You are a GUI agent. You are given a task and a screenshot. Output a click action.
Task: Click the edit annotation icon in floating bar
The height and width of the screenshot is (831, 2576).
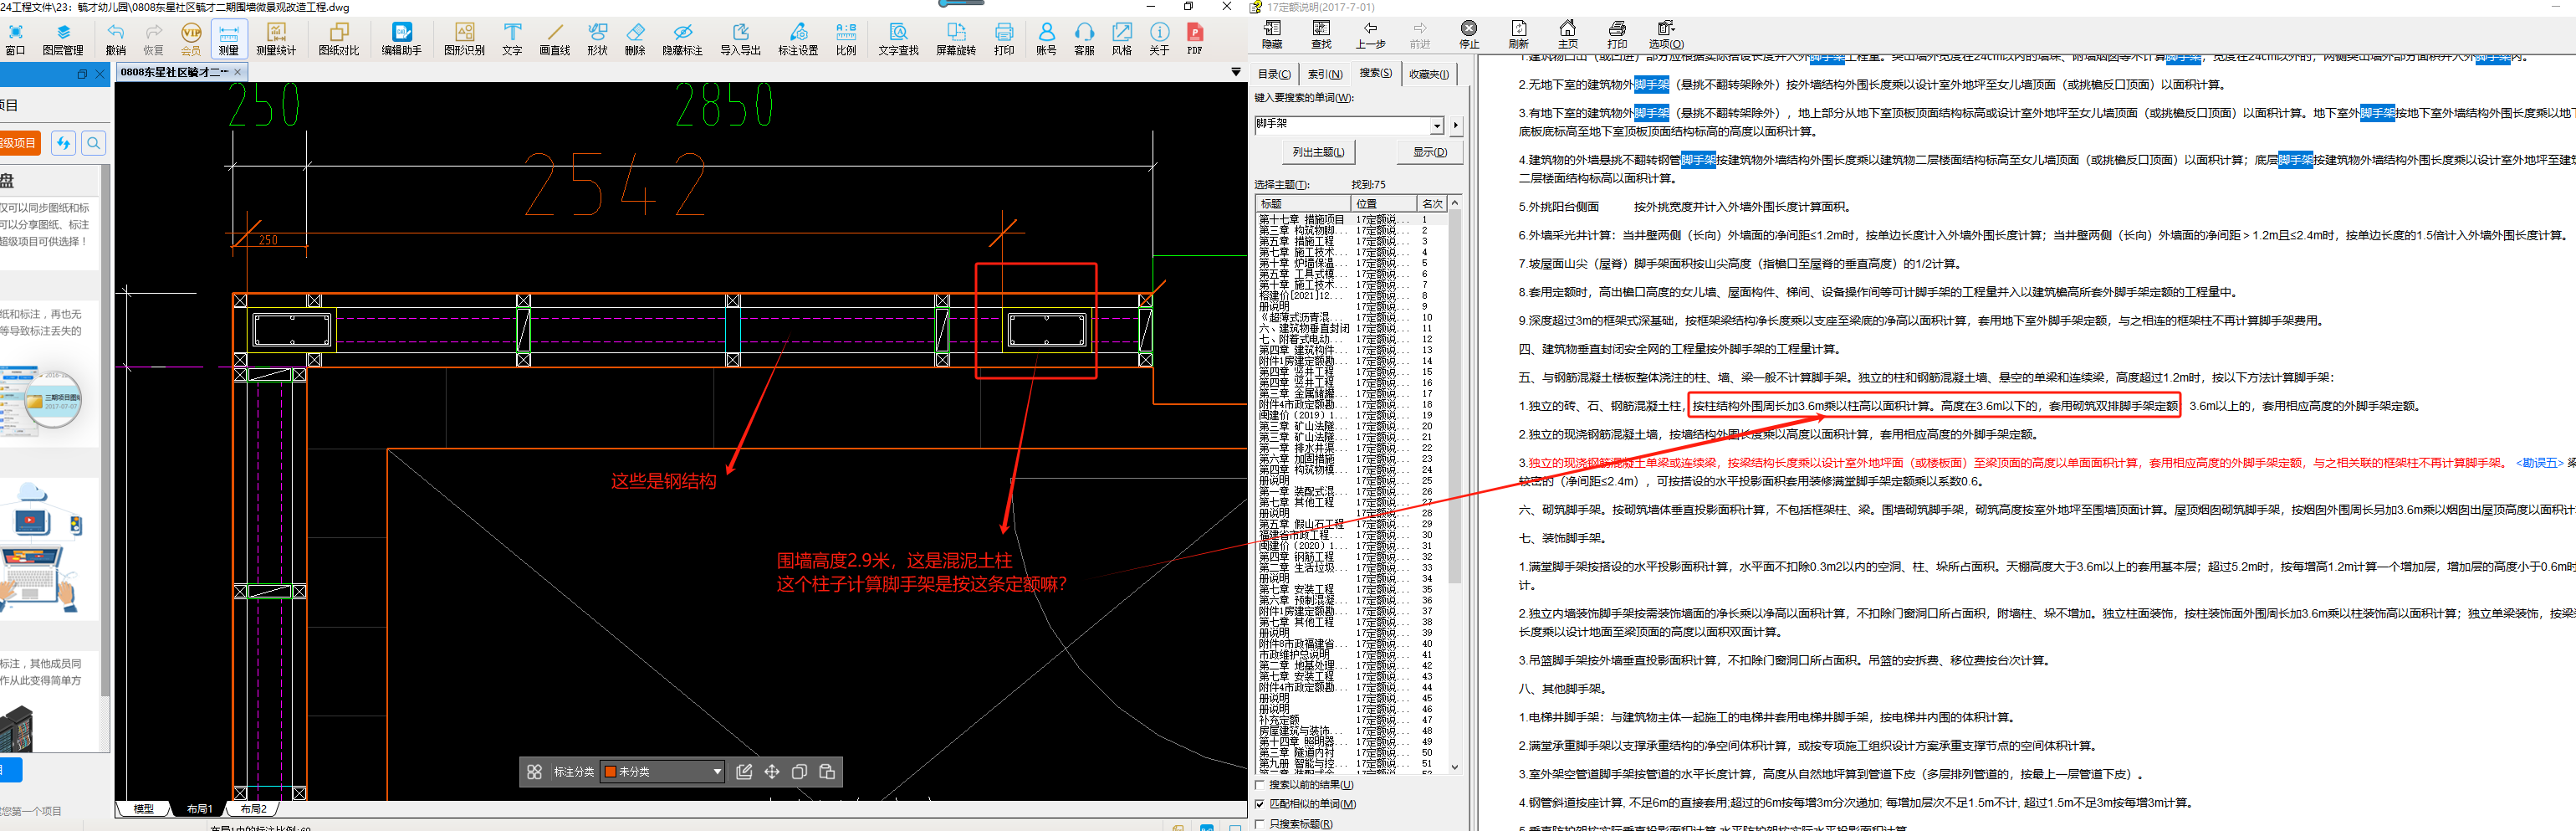pyautogui.click(x=744, y=772)
